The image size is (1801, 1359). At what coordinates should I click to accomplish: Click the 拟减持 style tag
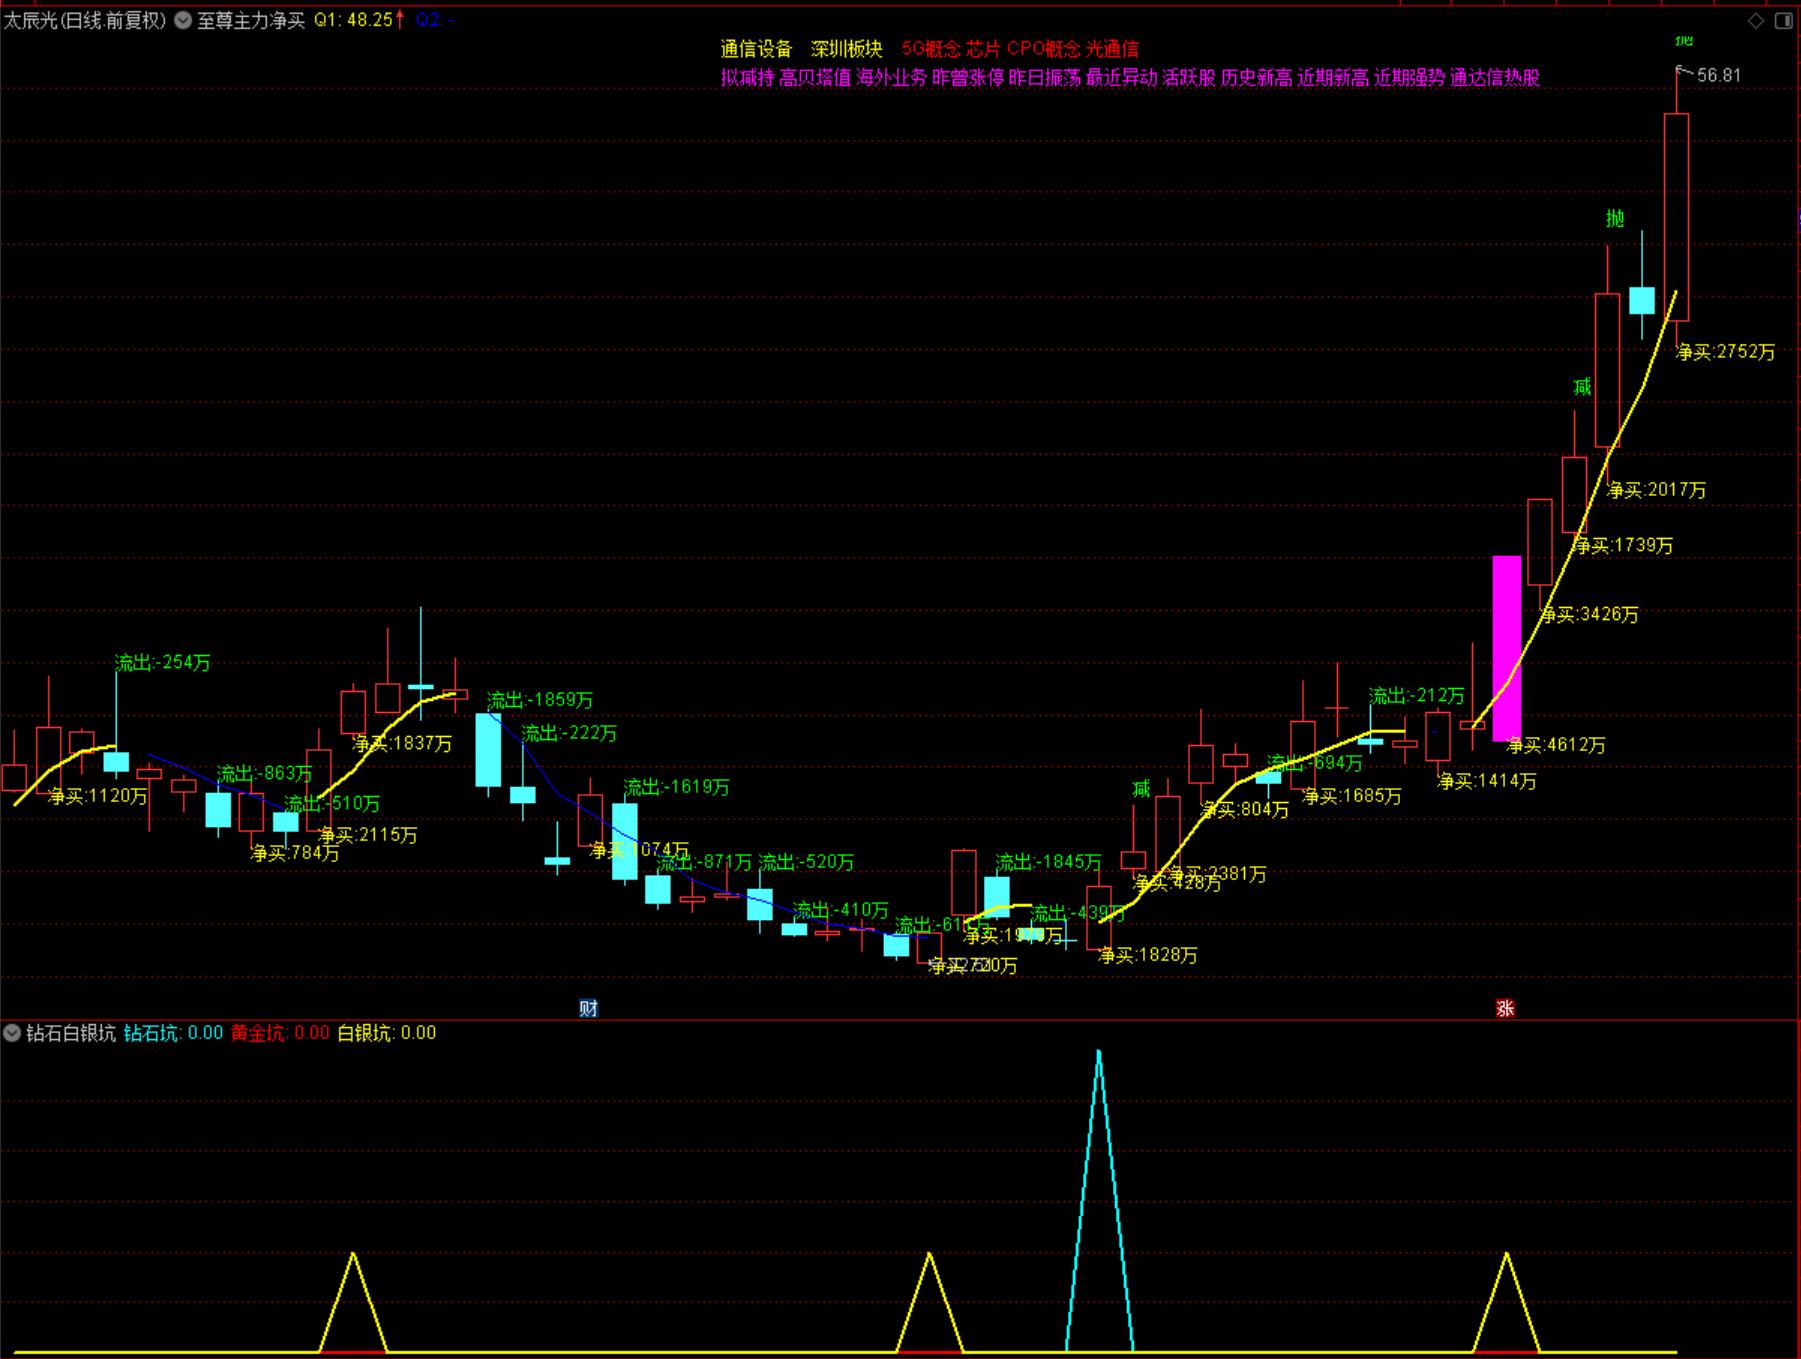point(747,78)
